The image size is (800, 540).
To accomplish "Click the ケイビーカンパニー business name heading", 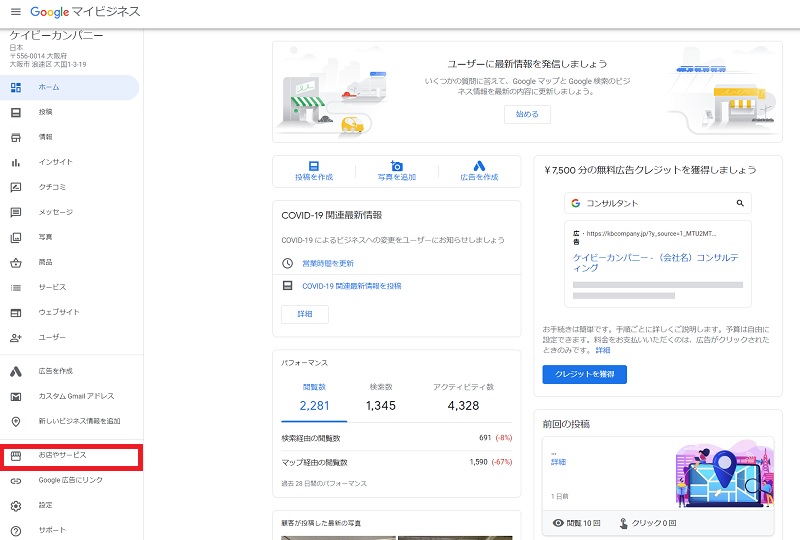I will tap(56, 36).
